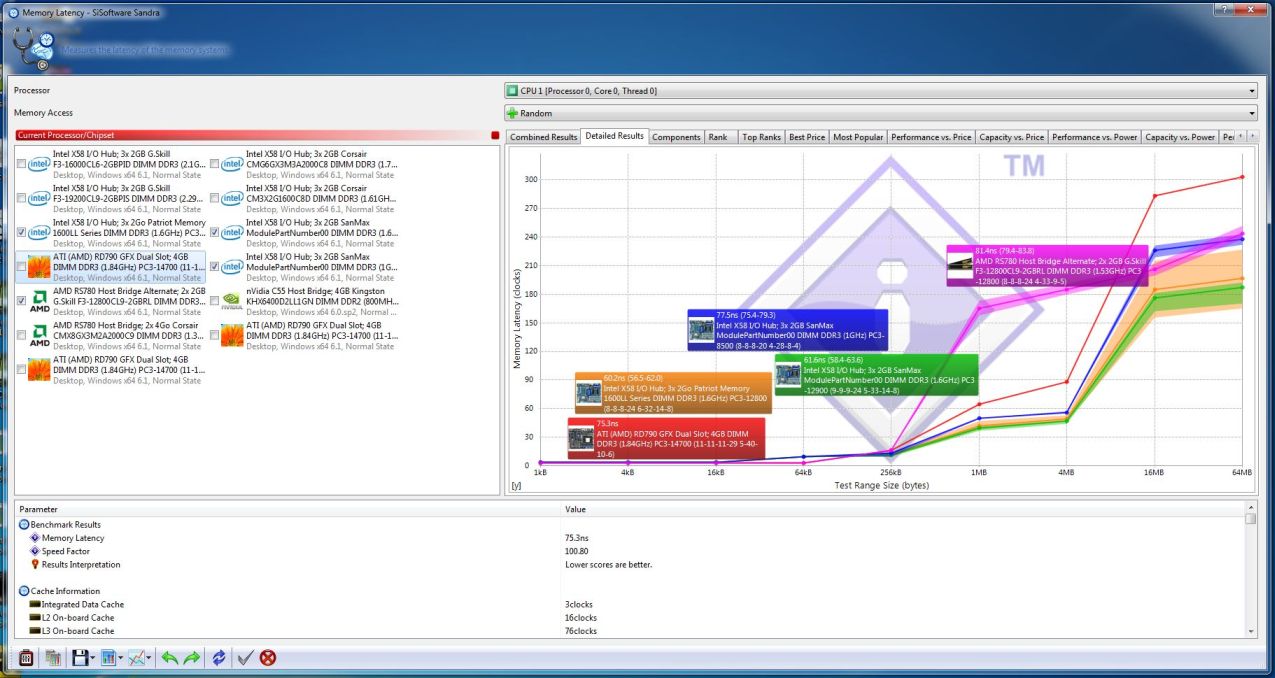Open the Performance vs. Price tab

(931, 137)
